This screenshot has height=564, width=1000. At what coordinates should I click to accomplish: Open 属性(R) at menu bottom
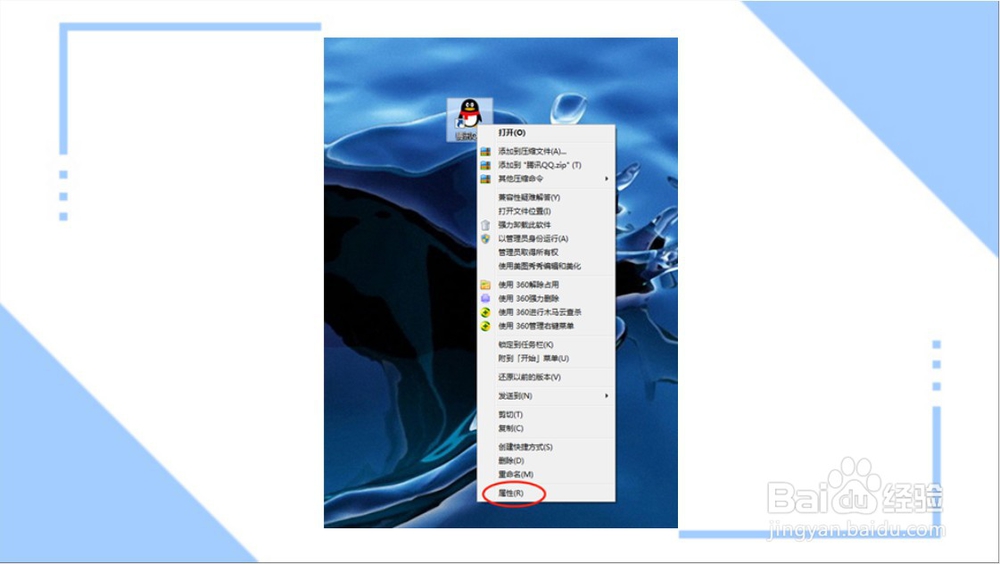pos(547,493)
